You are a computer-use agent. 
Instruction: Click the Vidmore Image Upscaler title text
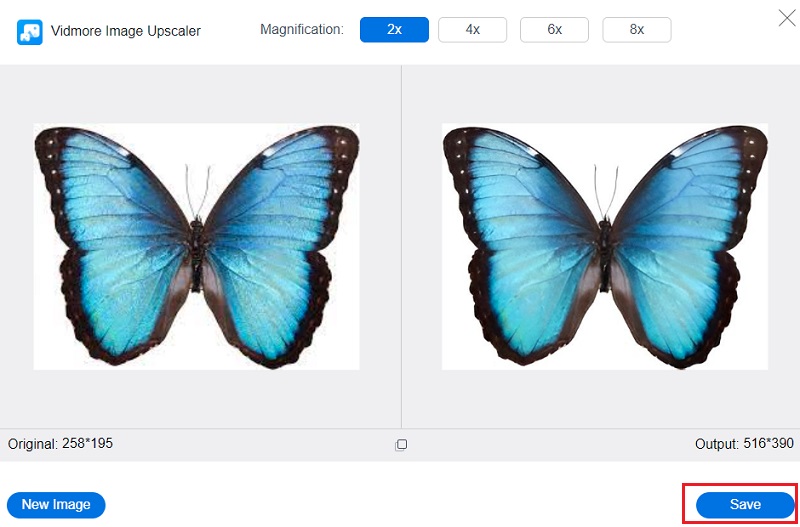click(125, 31)
